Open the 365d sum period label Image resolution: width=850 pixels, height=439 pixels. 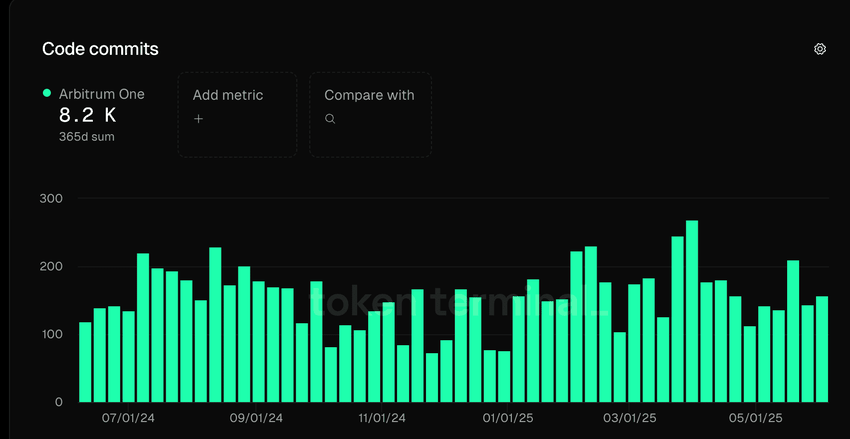(87, 137)
